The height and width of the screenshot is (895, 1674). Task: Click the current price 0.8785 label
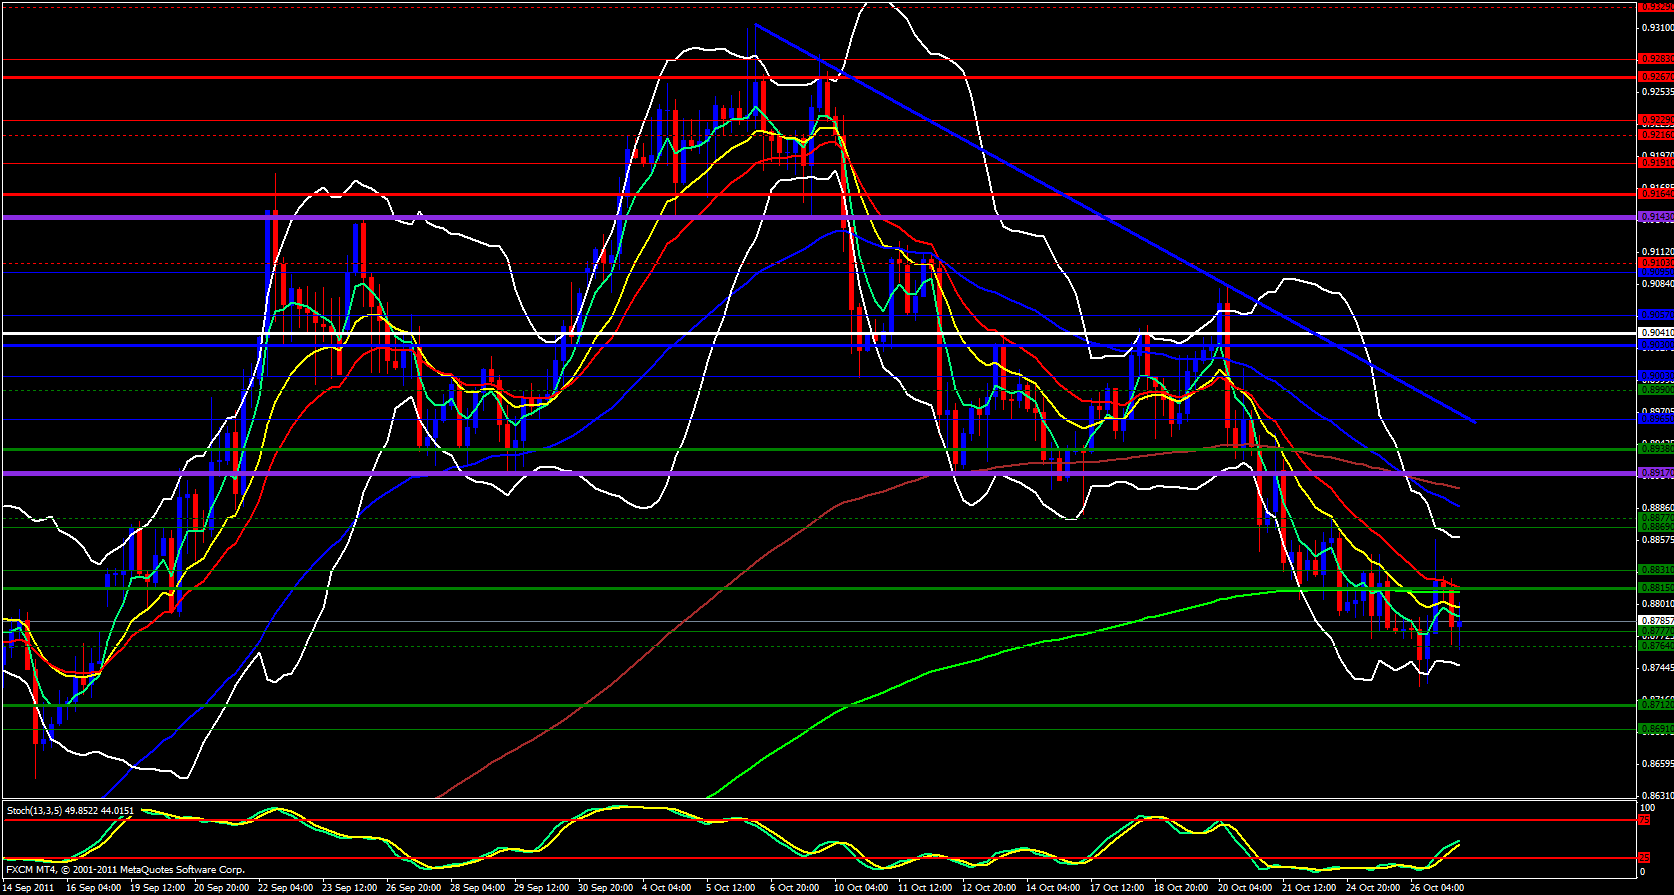coord(1655,621)
